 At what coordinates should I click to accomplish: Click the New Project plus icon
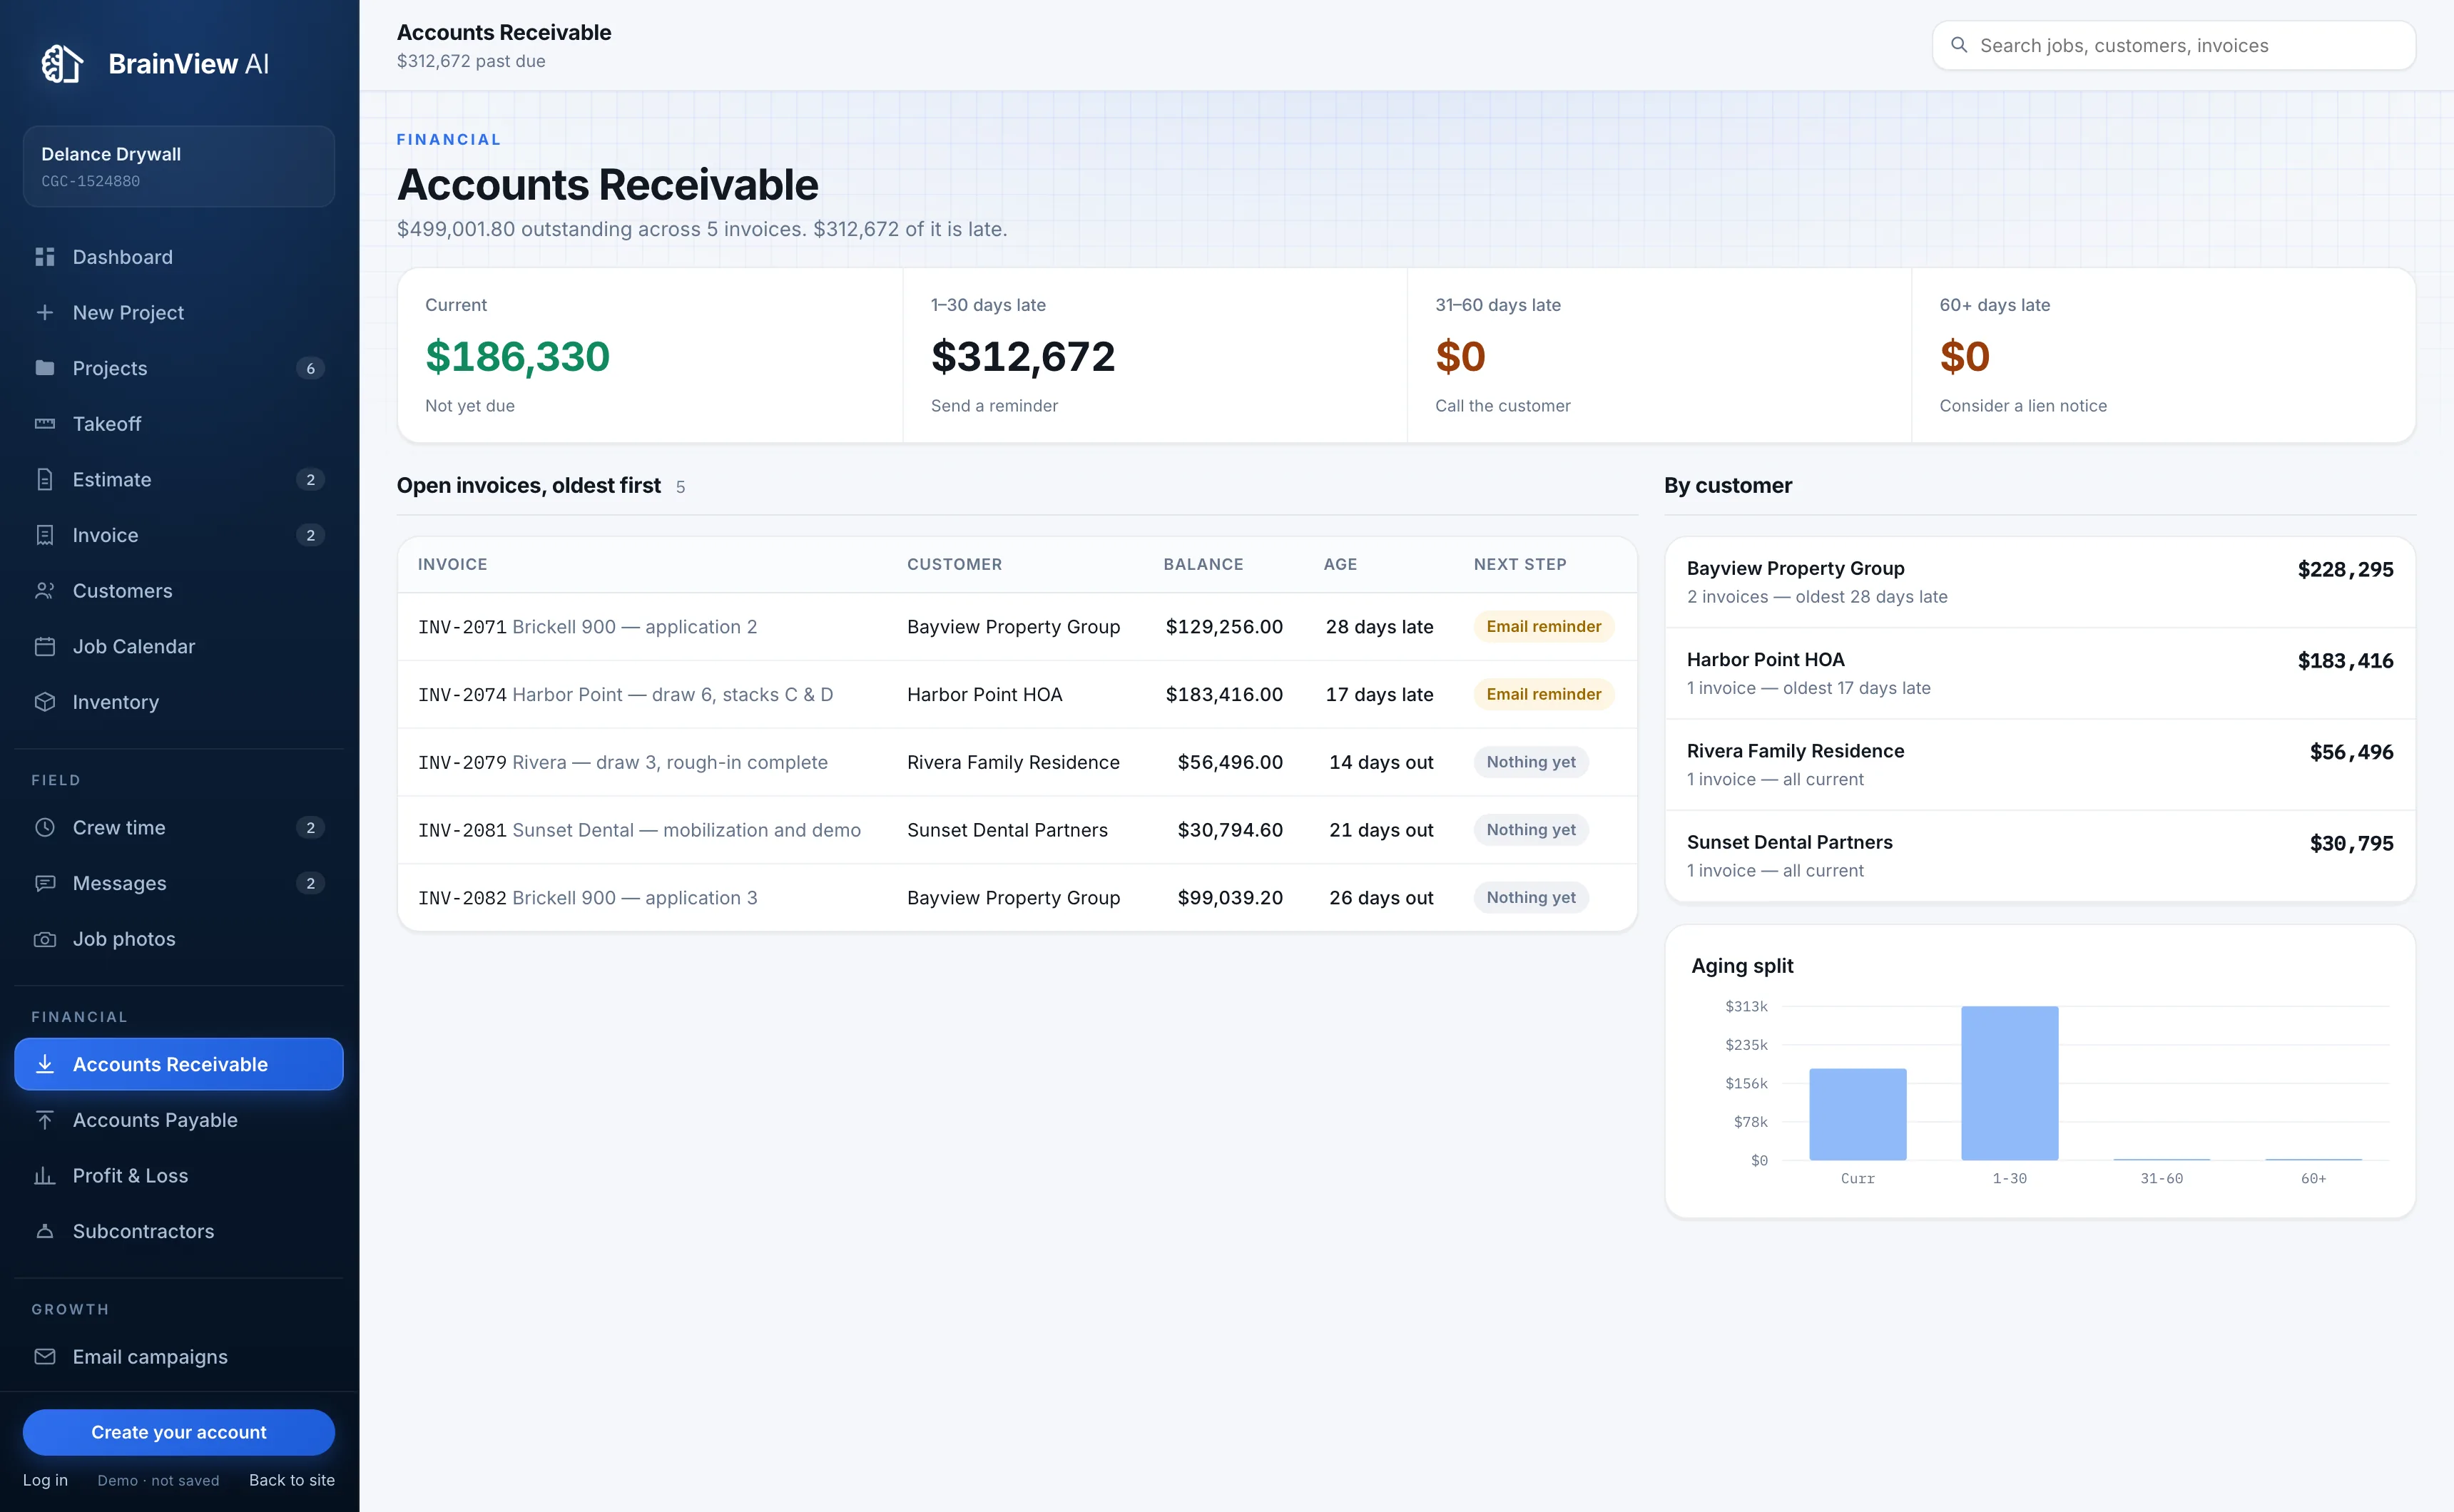(45, 313)
